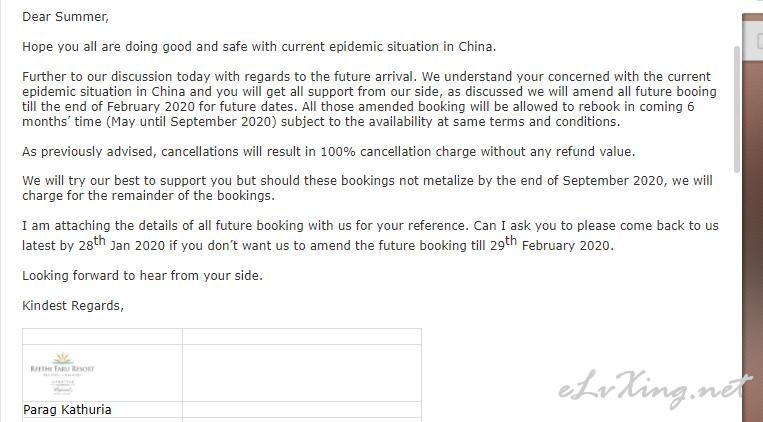Click the eLvXing.net watermark text

point(655,389)
